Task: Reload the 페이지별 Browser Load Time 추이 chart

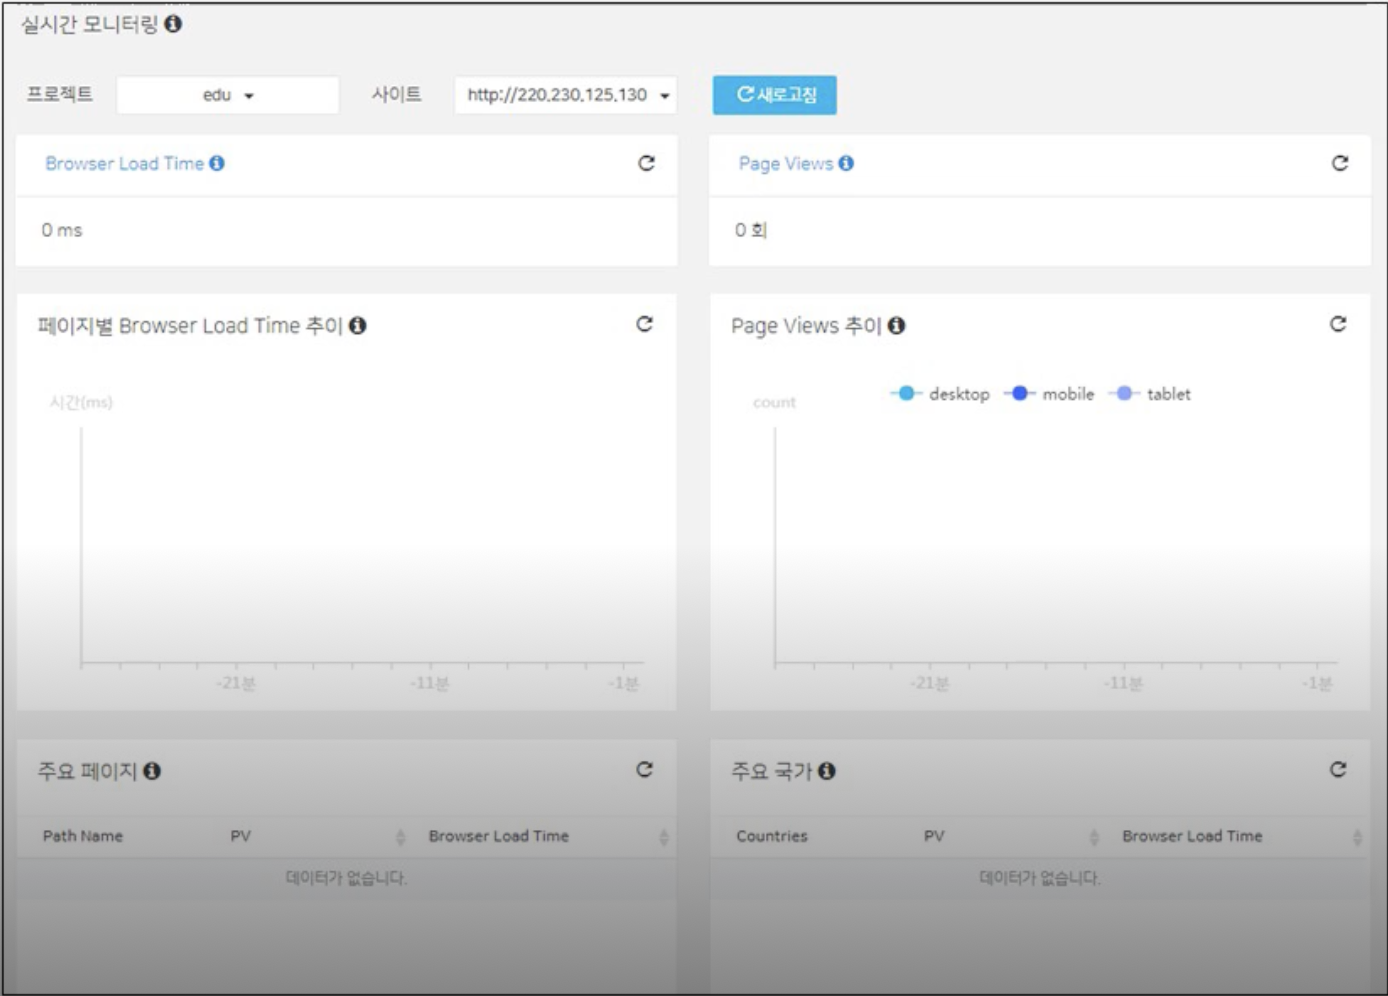Action: [644, 324]
